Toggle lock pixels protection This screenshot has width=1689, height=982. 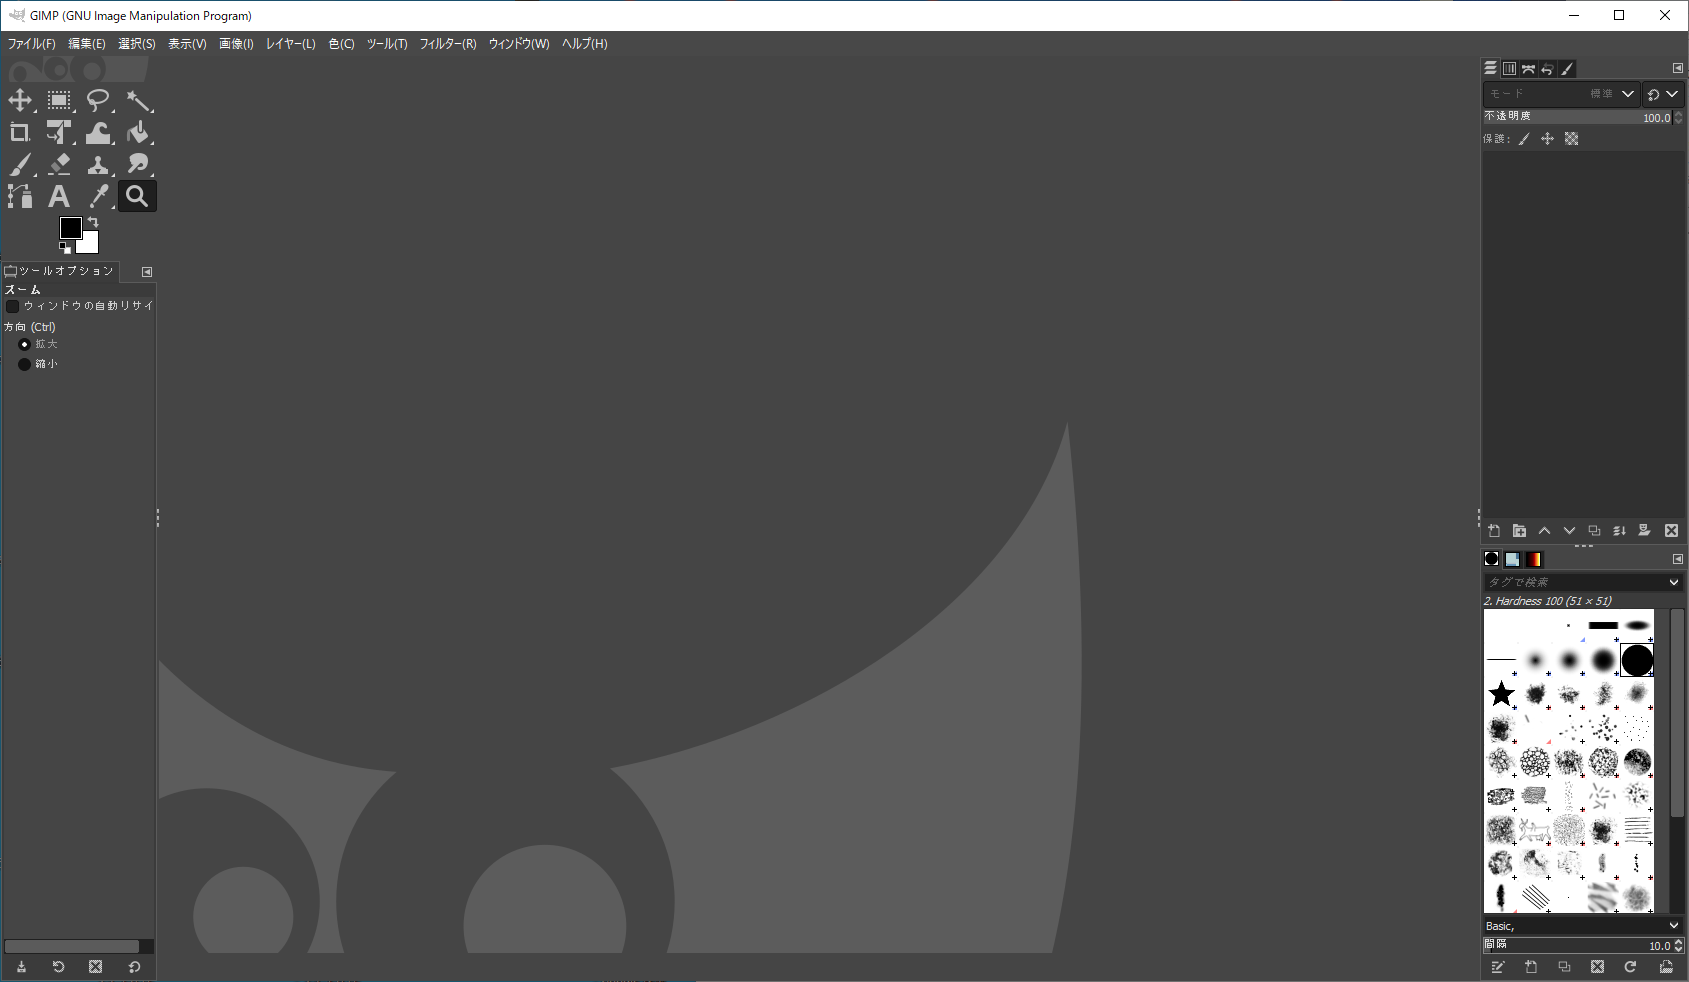point(1524,139)
